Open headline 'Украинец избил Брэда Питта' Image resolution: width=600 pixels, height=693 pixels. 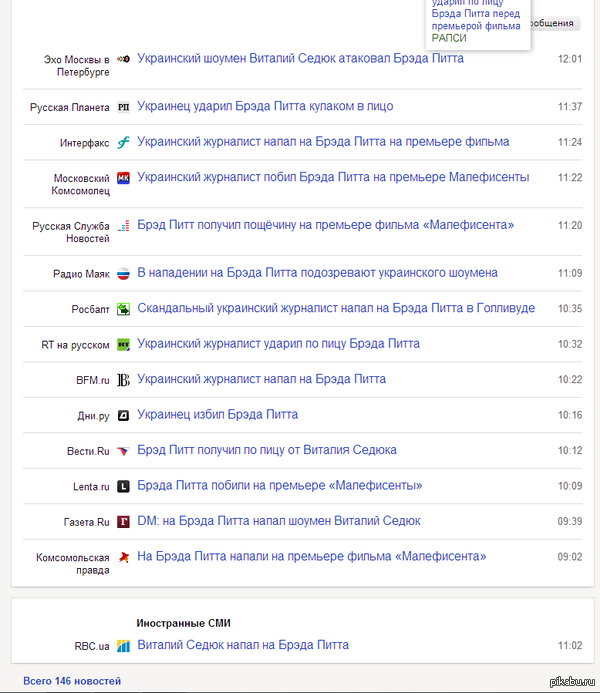click(217, 414)
